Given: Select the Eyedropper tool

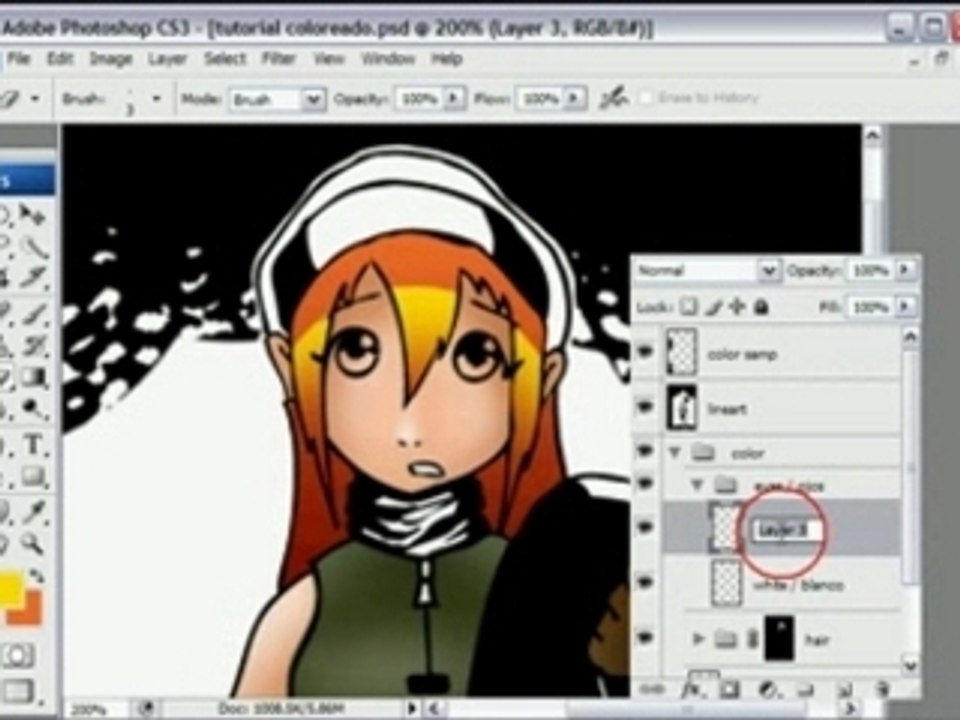Looking at the screenshot, I should 34,512.
